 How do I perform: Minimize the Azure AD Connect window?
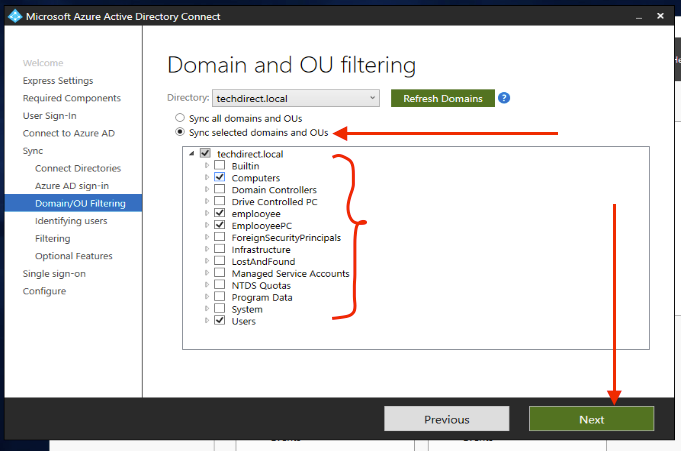tap(639, 17)
